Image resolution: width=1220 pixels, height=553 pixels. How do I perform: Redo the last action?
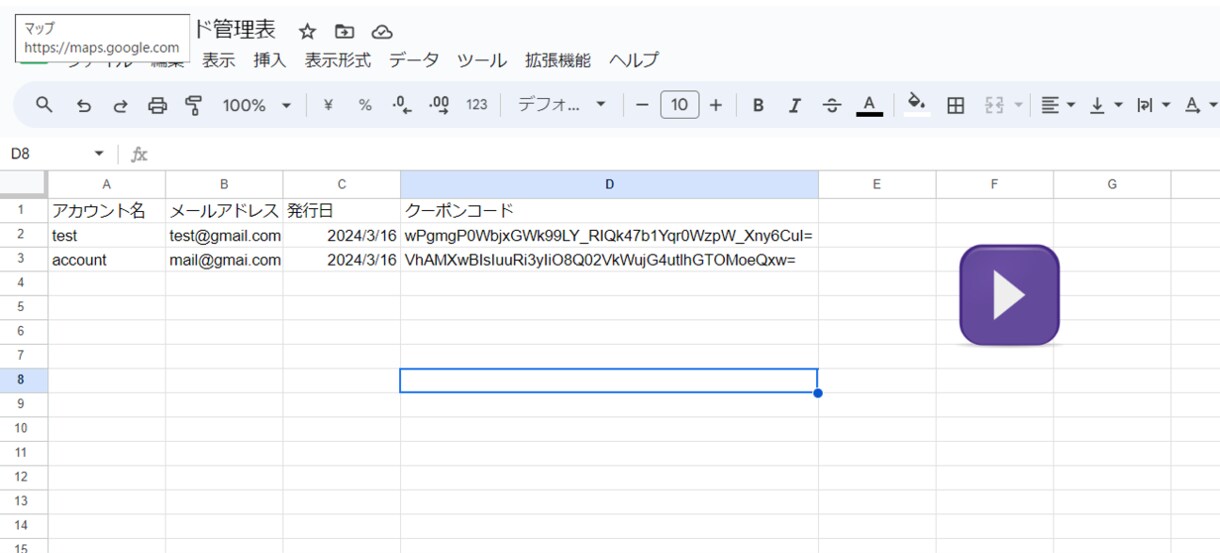[x=120, y=105]
